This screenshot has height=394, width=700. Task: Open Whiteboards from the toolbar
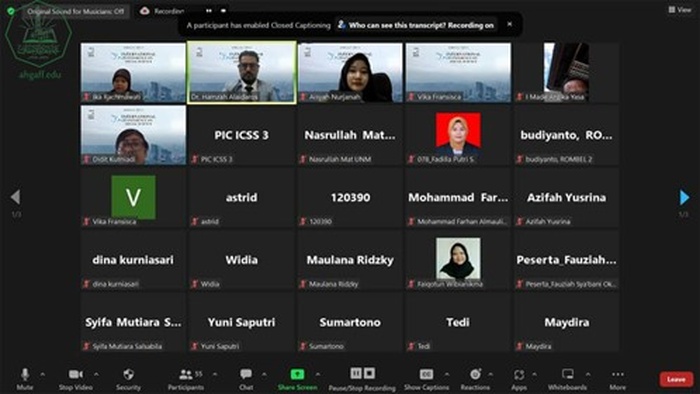(567, 379)
